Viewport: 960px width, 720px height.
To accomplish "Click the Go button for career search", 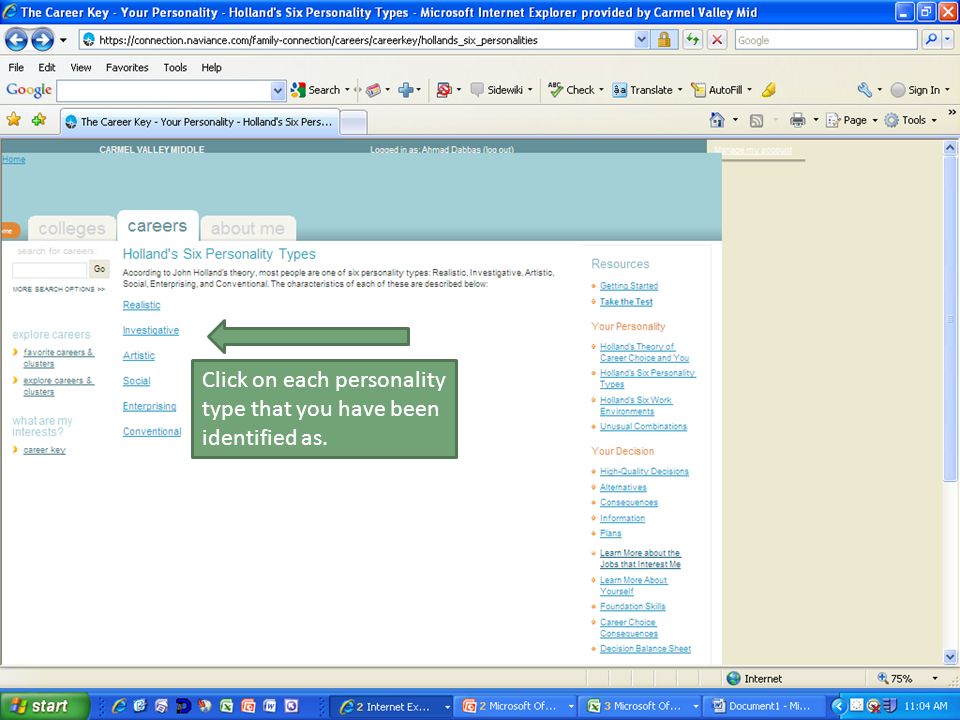I will pyautogui.click(x=99, y=269).
